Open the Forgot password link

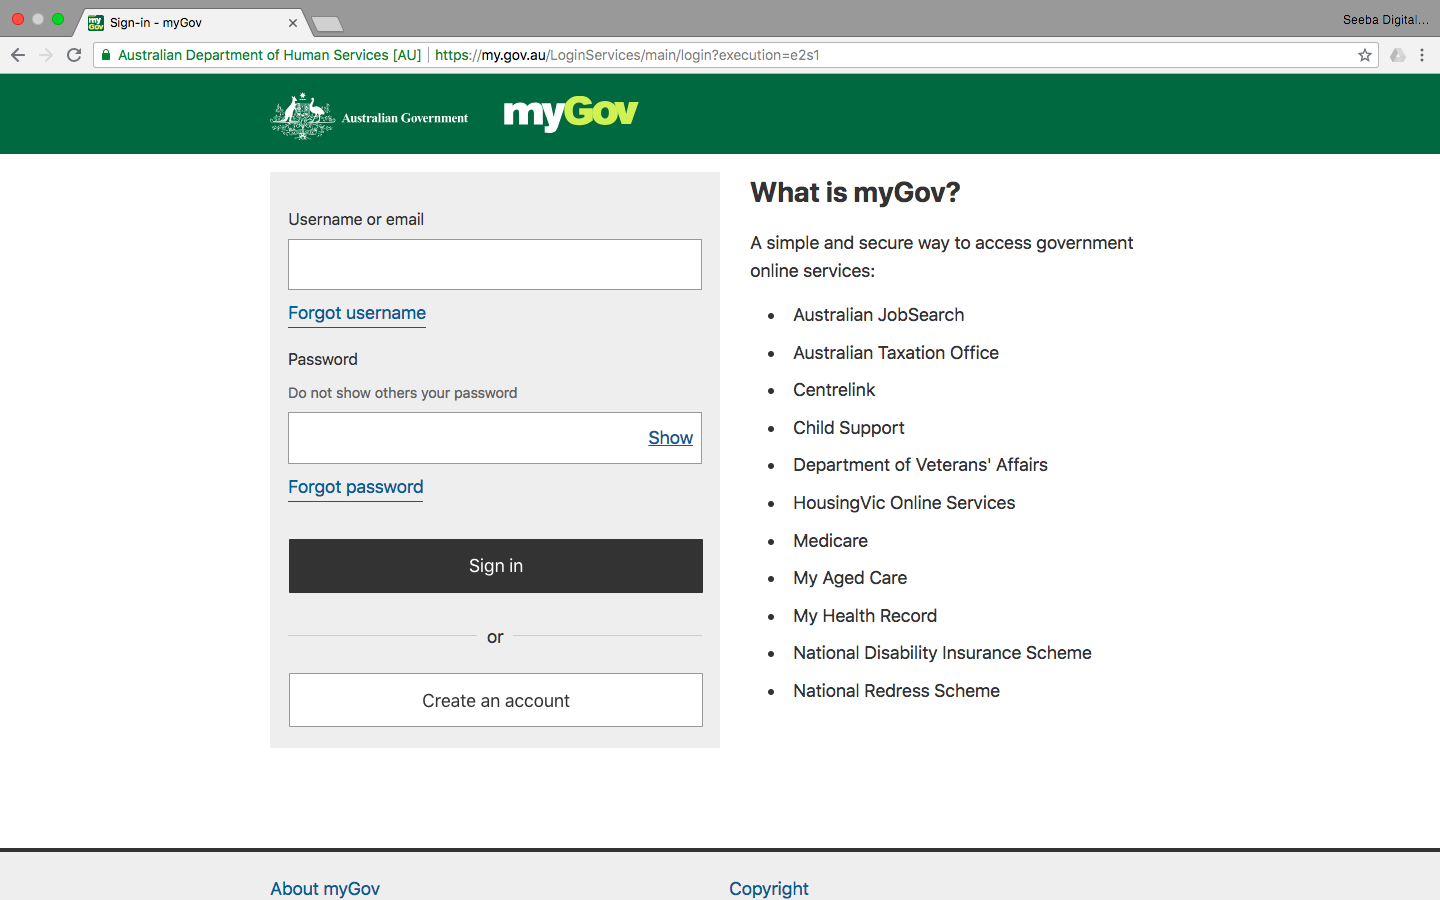[x=356, y=487]
